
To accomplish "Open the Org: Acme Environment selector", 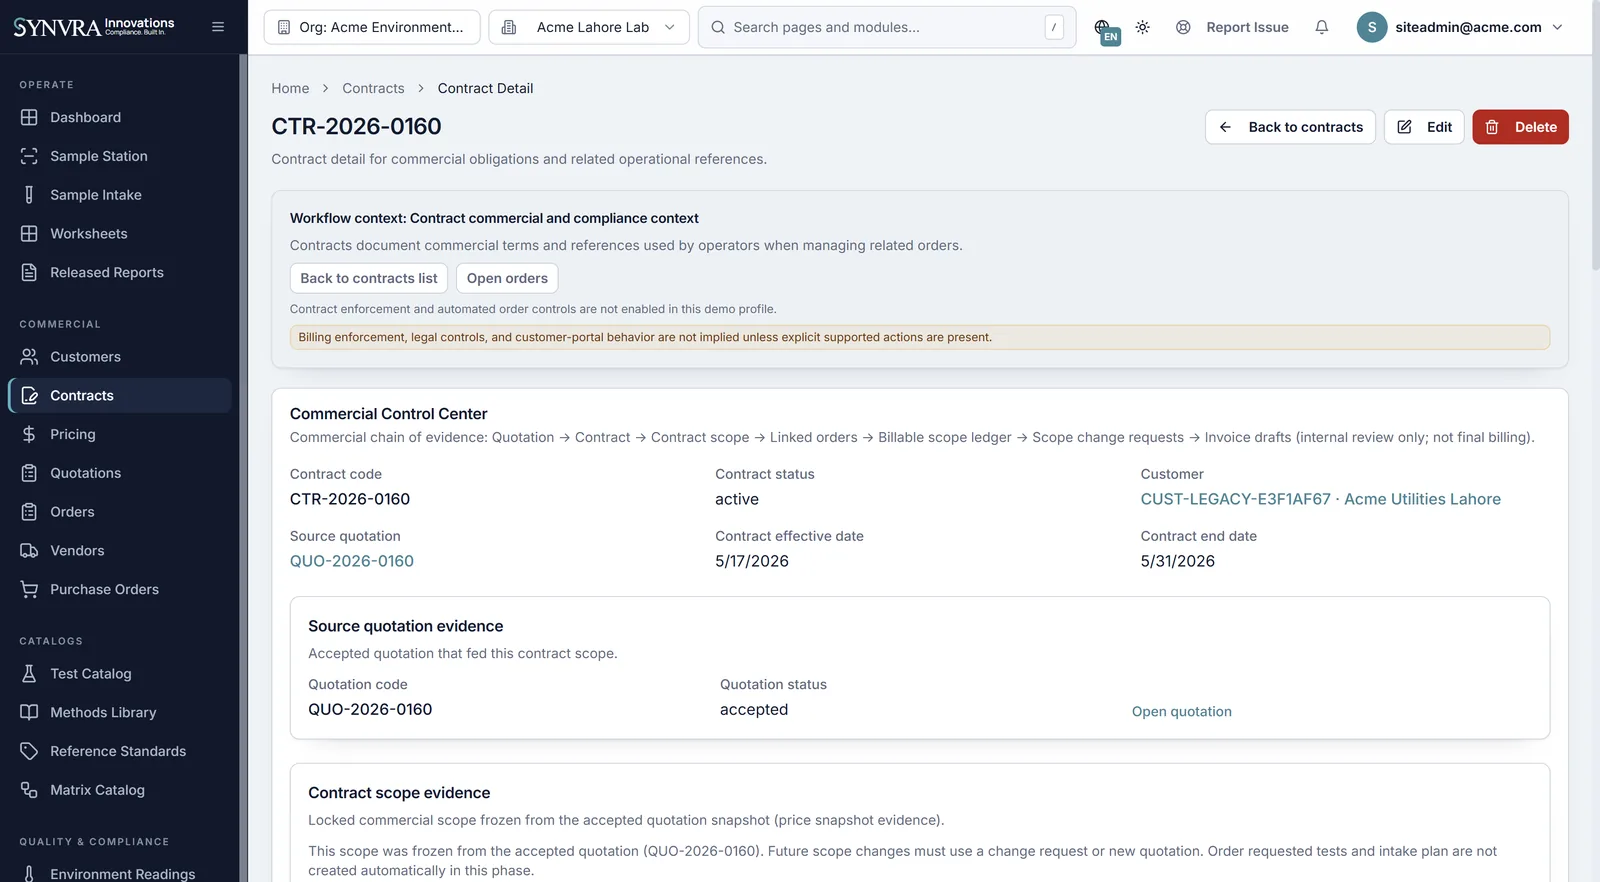I will pos(372,27).
